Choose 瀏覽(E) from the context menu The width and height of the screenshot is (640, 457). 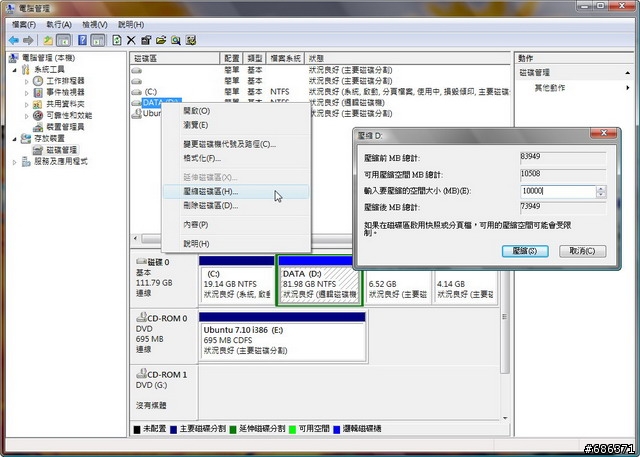tap(236, 125)
